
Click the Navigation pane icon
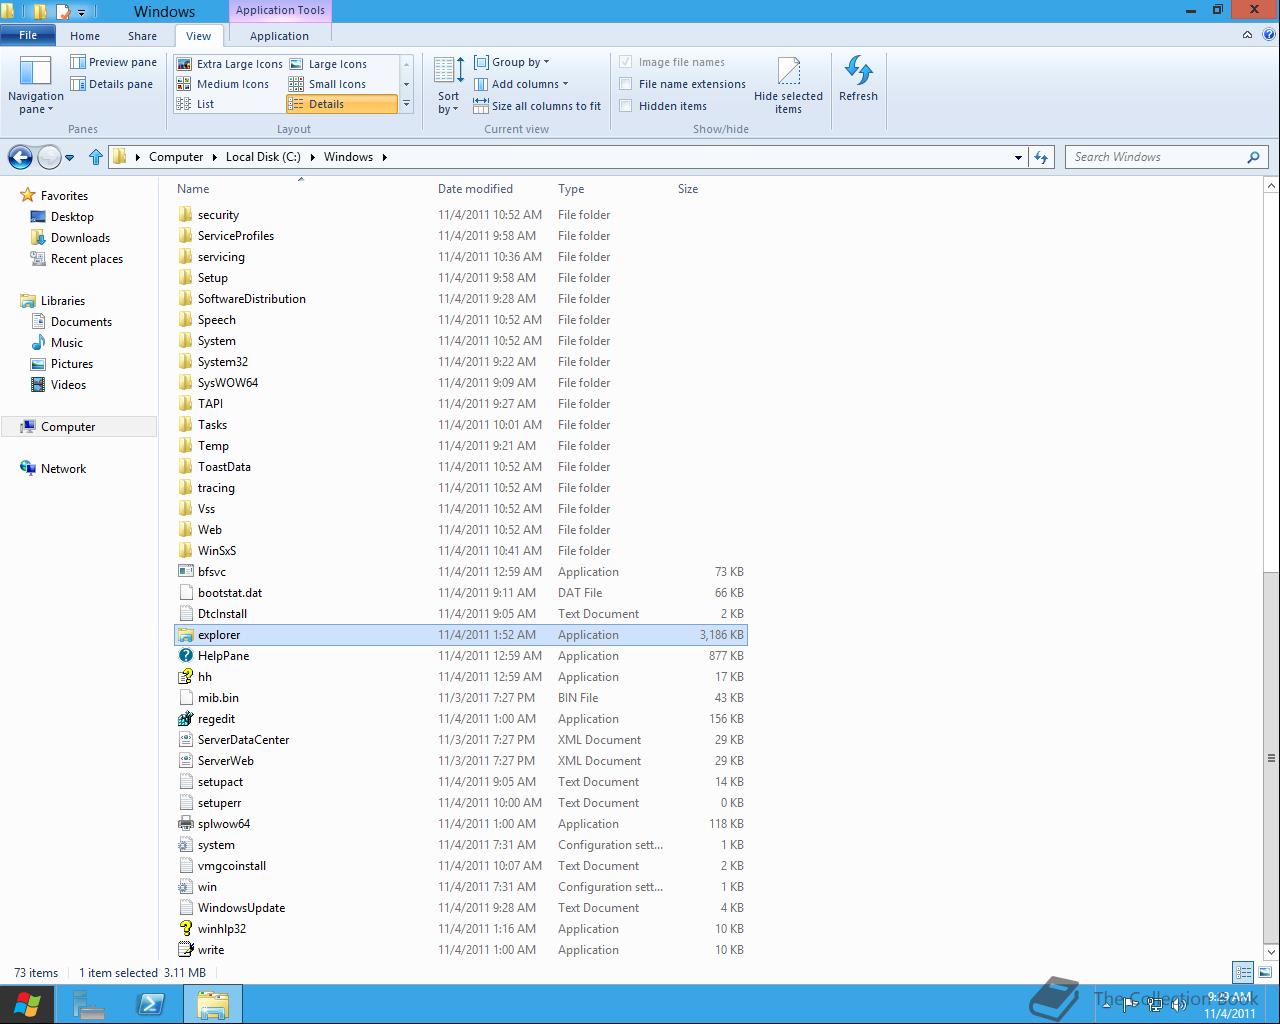[x=36, y=71]
